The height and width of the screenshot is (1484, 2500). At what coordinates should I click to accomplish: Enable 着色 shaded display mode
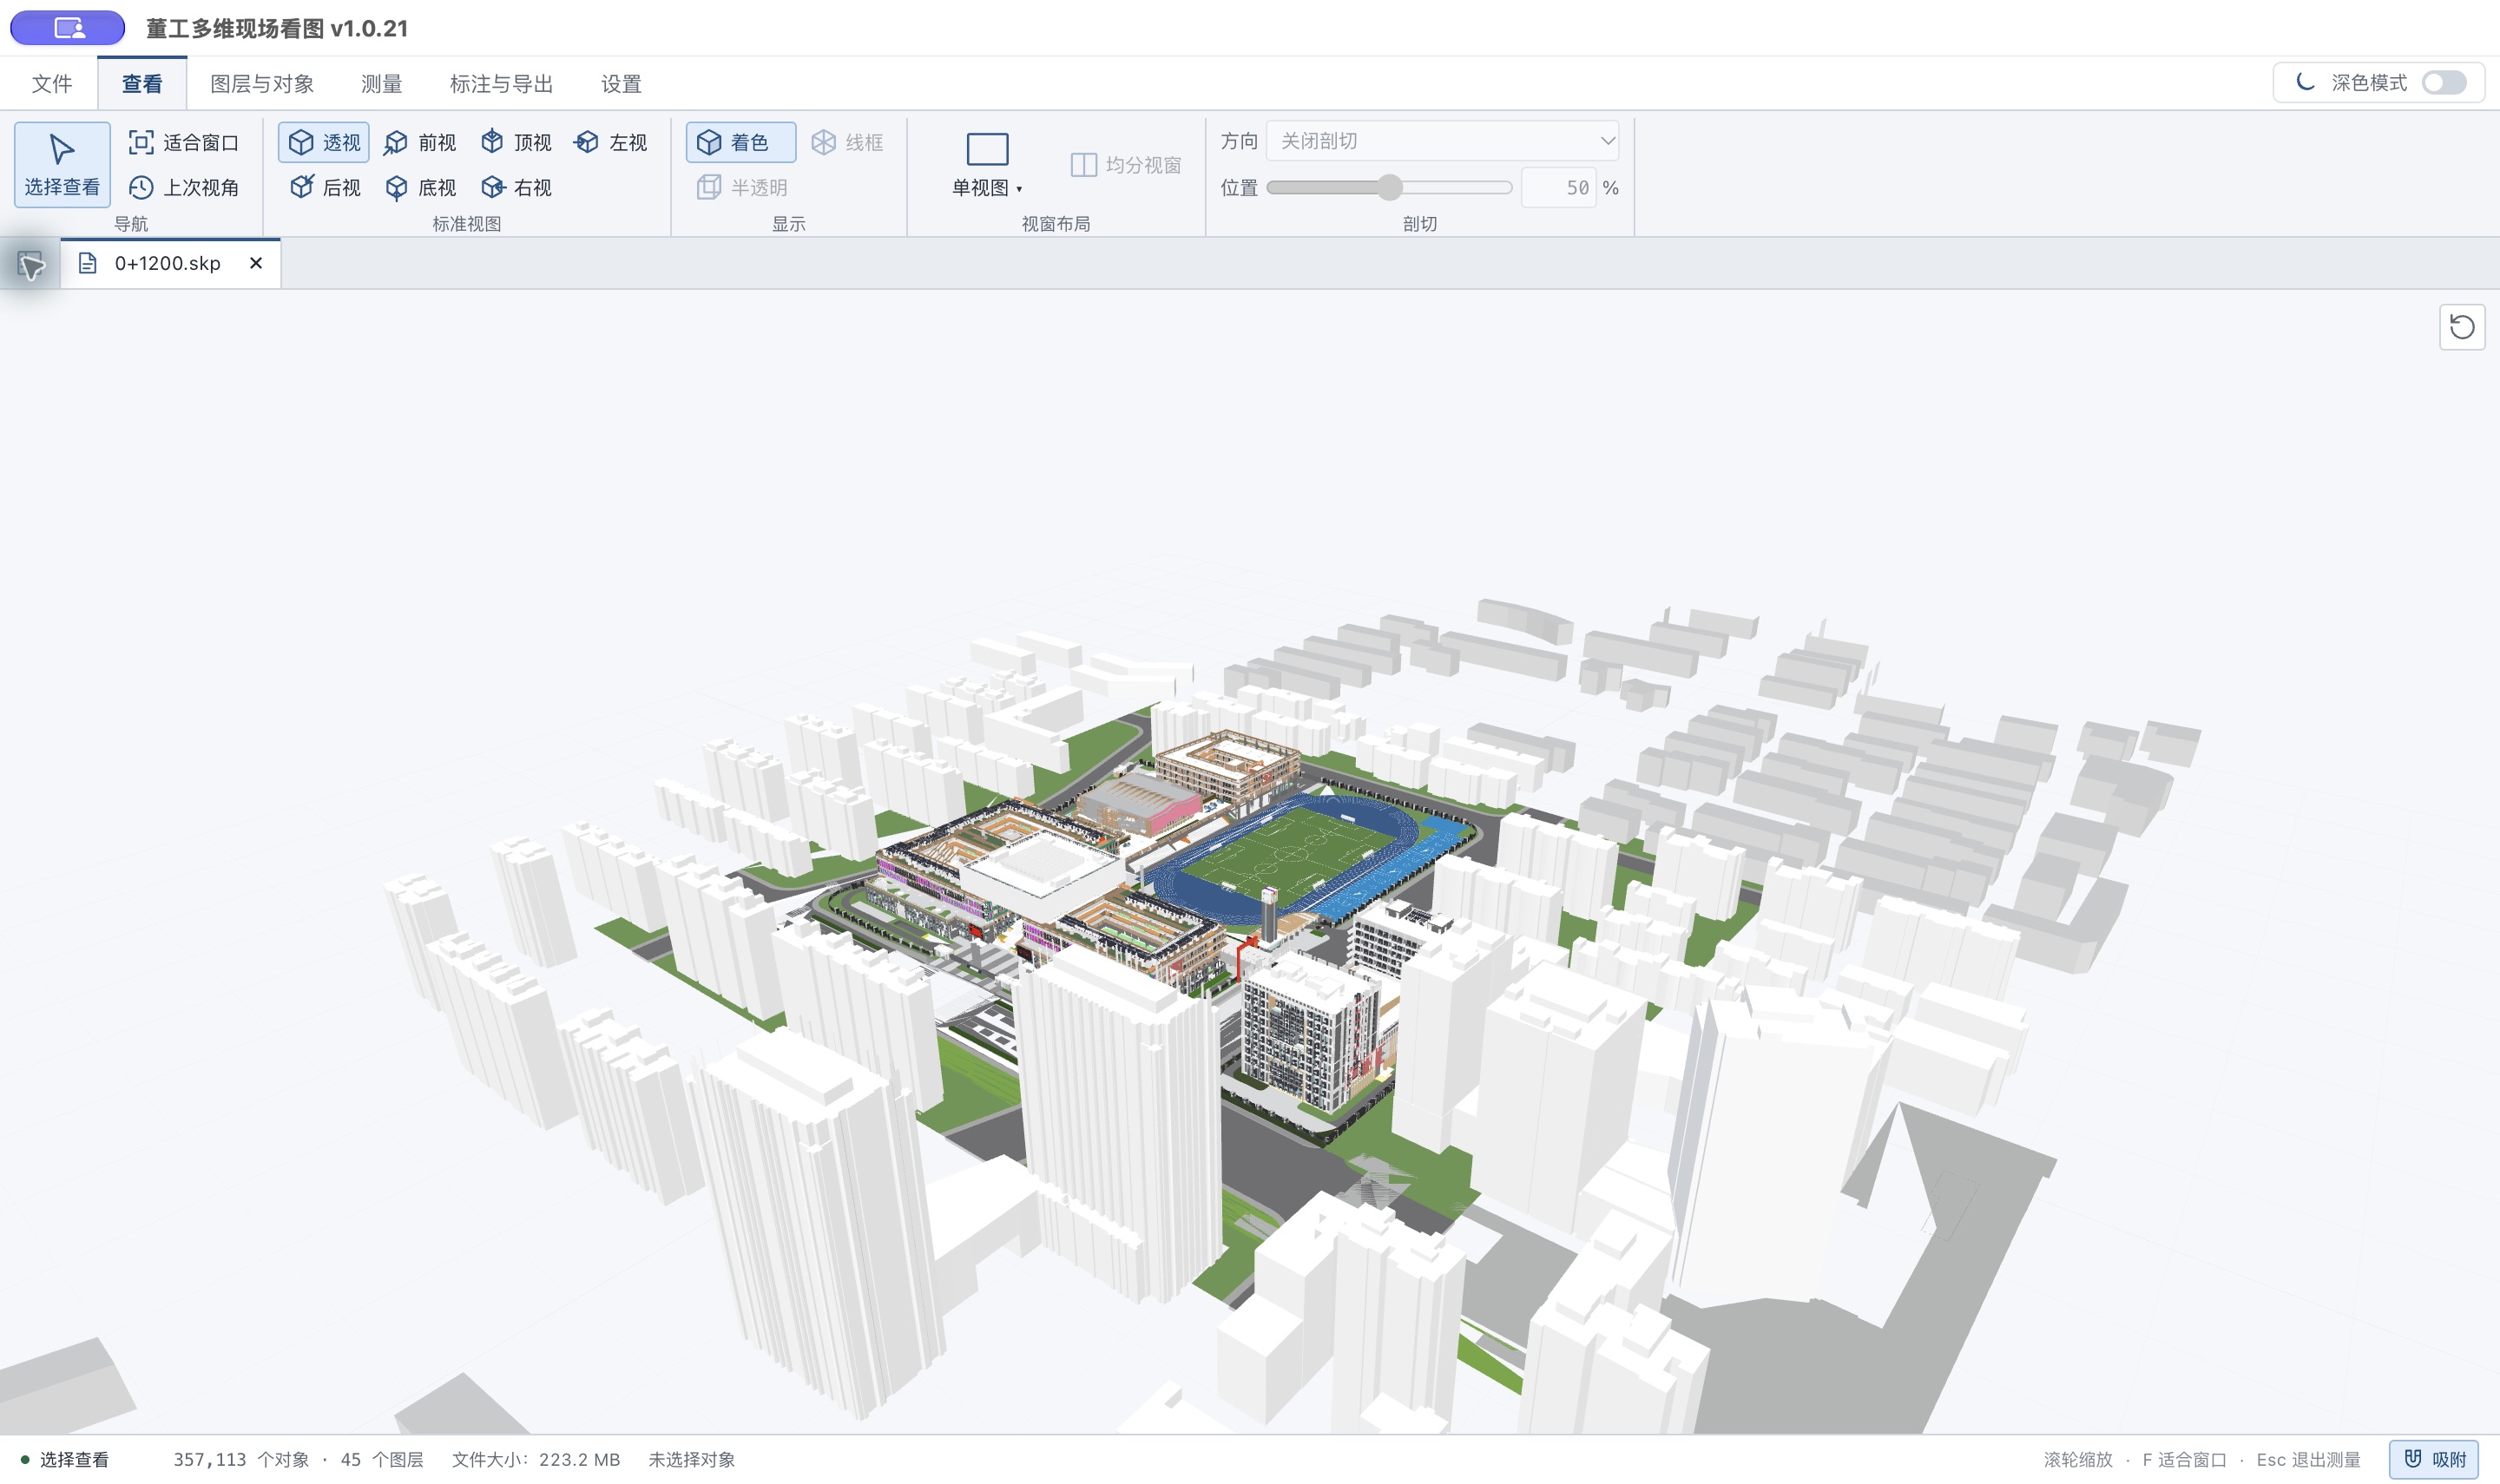[741, 142]
